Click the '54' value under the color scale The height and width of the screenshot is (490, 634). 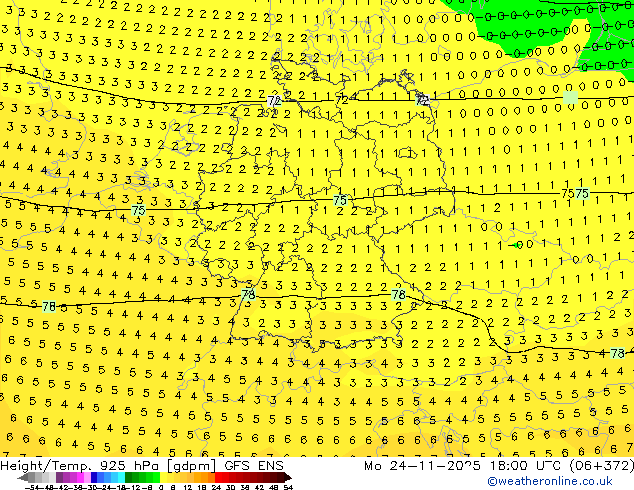click(x=288, y=487)
